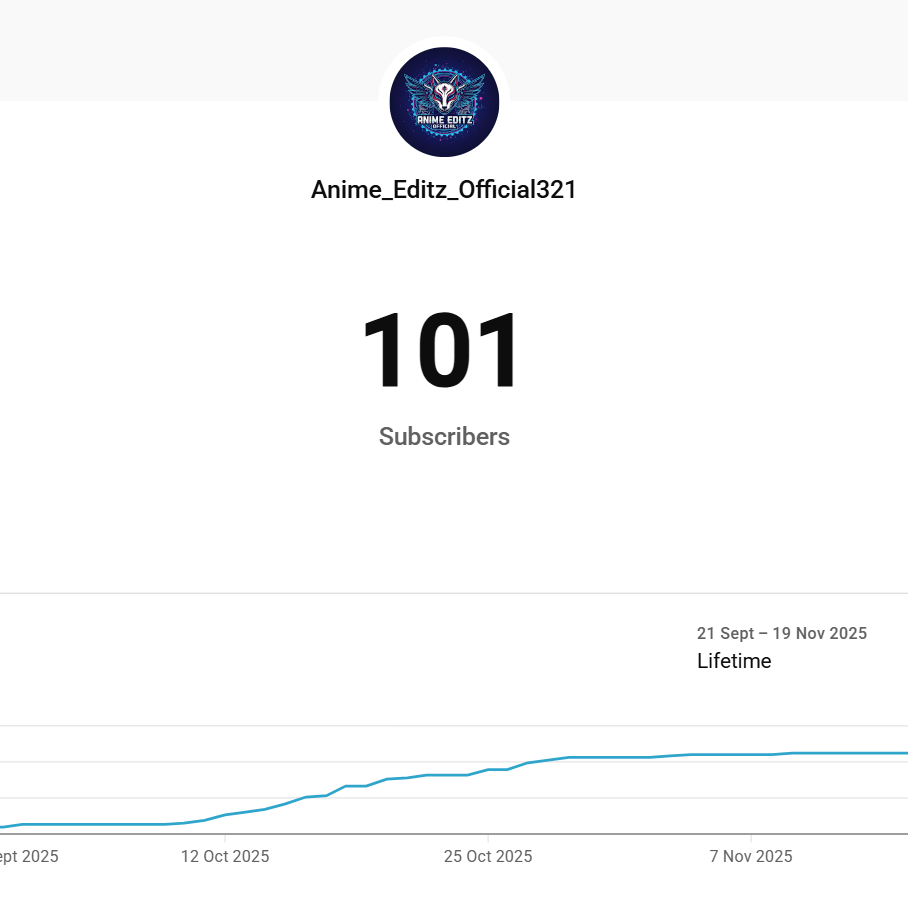Click the 7 Nov 2025 axis label
The width and height of the screenshot is (908, 908).
click(x=750, y=856)
